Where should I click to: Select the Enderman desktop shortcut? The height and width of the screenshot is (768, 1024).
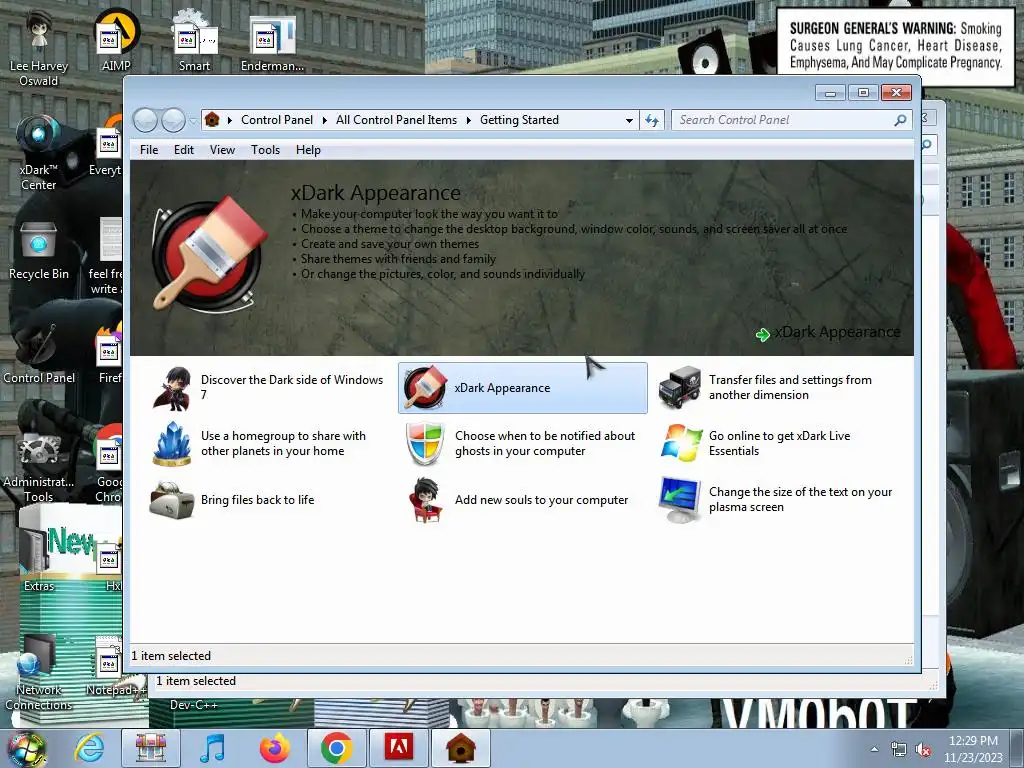pyautogui.click(x=272, y=42)
